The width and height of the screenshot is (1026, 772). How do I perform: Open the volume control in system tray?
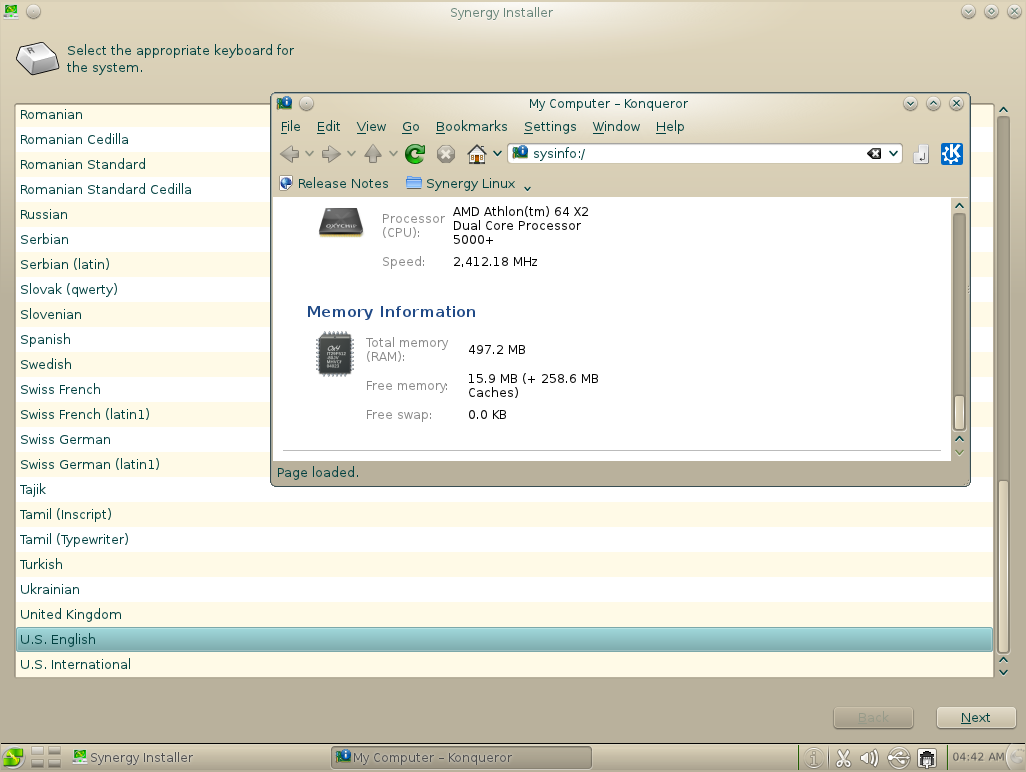pos(868,758)
